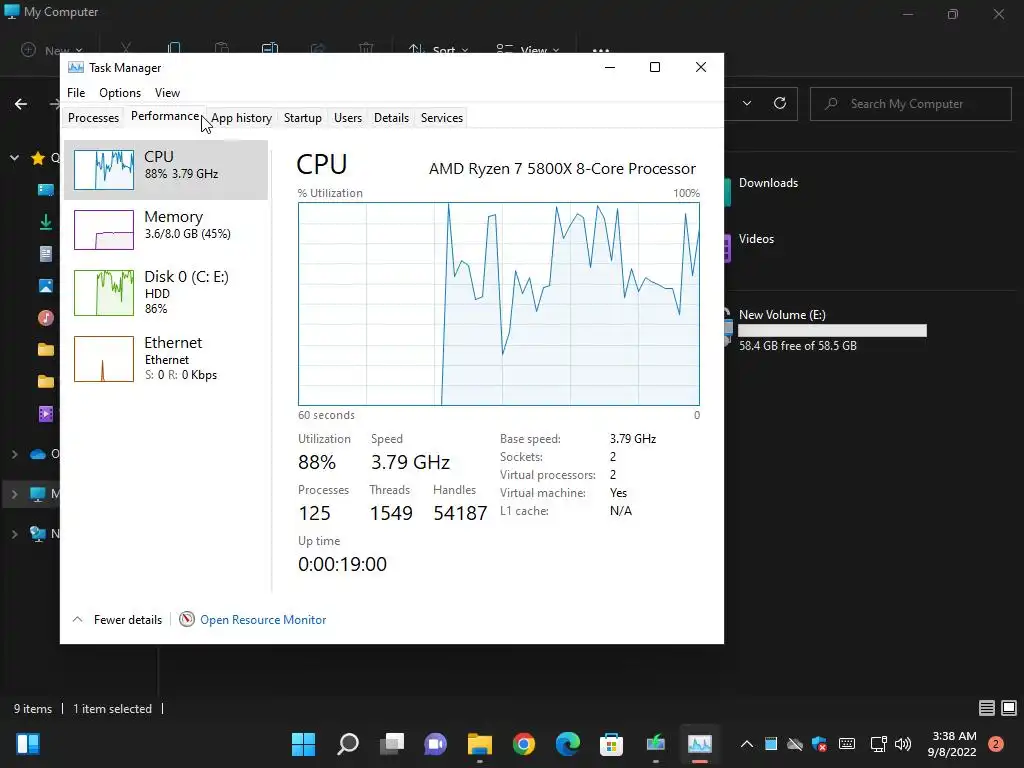Switch to the Processes tab
Image resolution: width=1024 pixels, height=768 pixels.
93,118
